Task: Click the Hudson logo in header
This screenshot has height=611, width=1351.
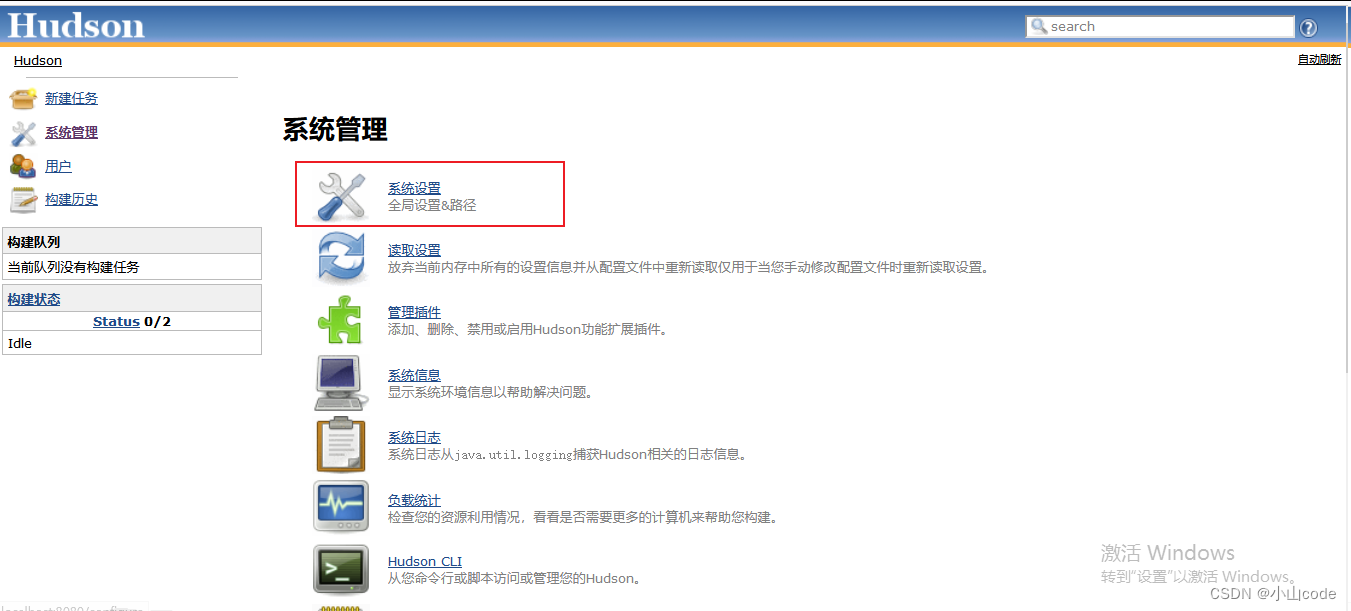Action: coord(76,25)
